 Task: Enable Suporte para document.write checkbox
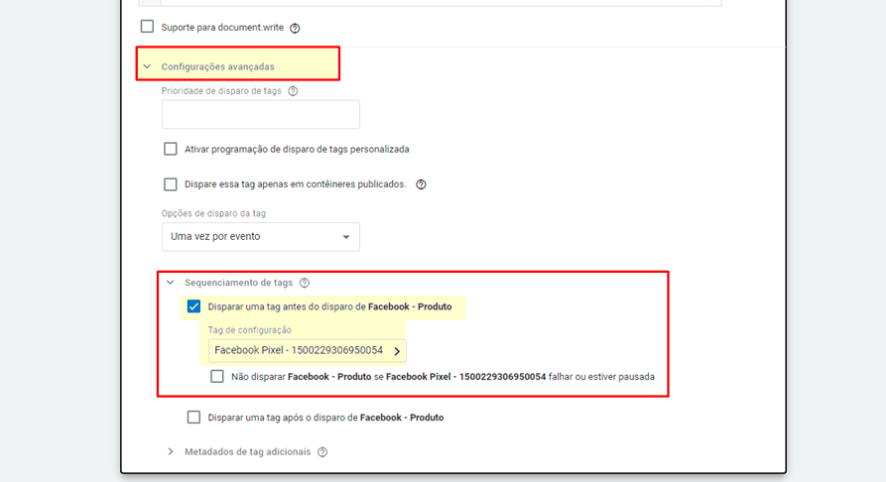coord(147,27)
